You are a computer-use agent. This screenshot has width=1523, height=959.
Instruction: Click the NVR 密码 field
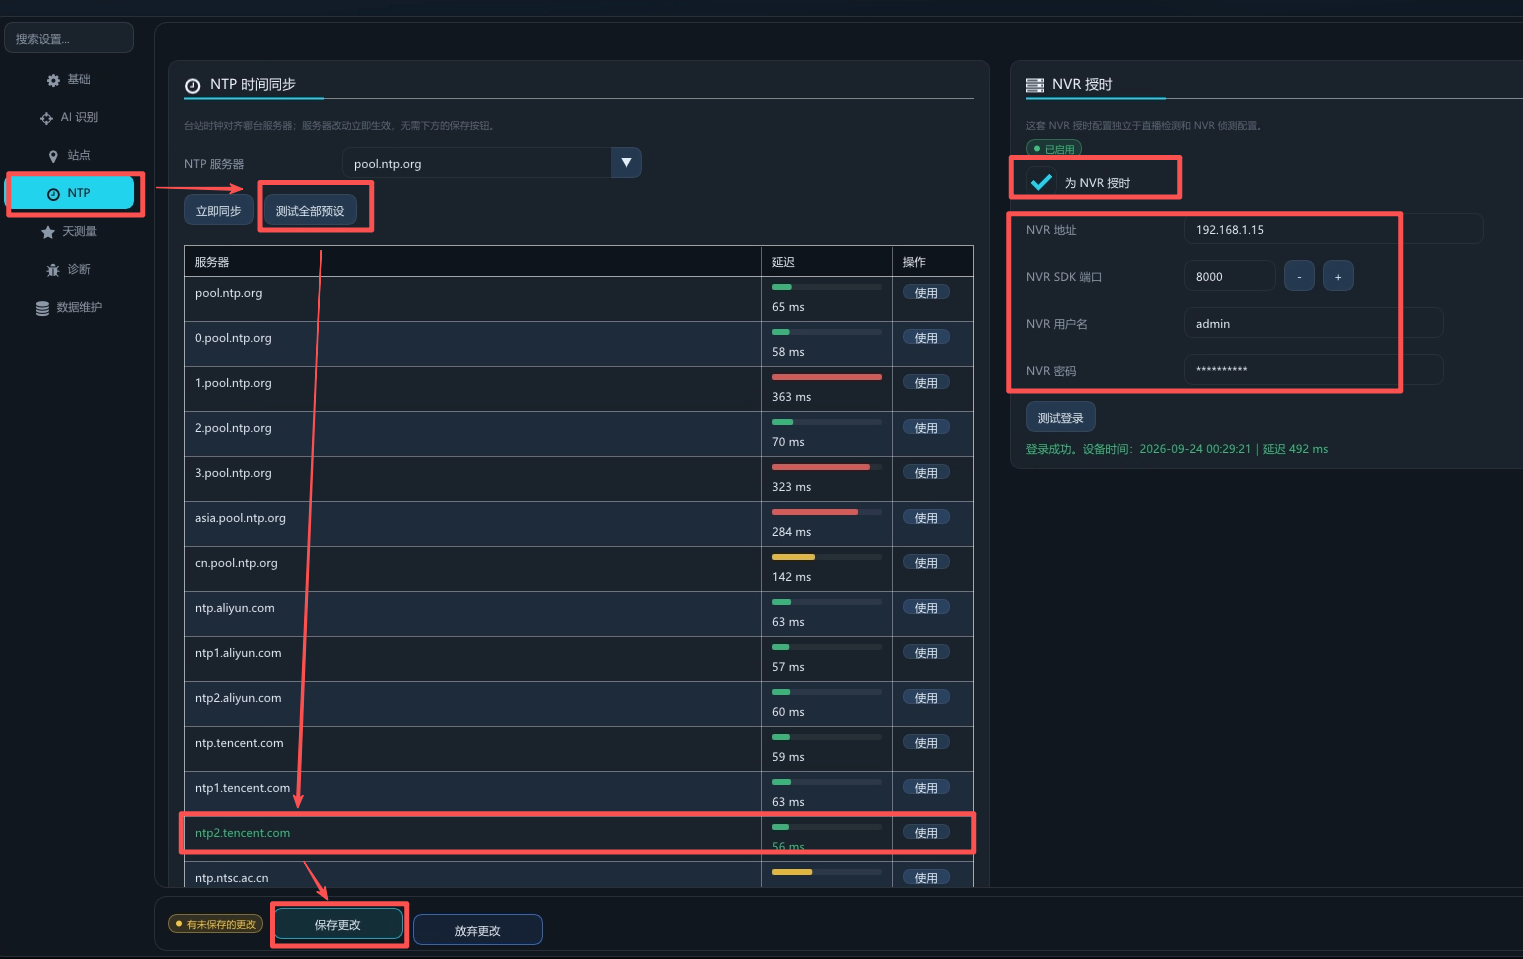click(x=1313, y=370)
